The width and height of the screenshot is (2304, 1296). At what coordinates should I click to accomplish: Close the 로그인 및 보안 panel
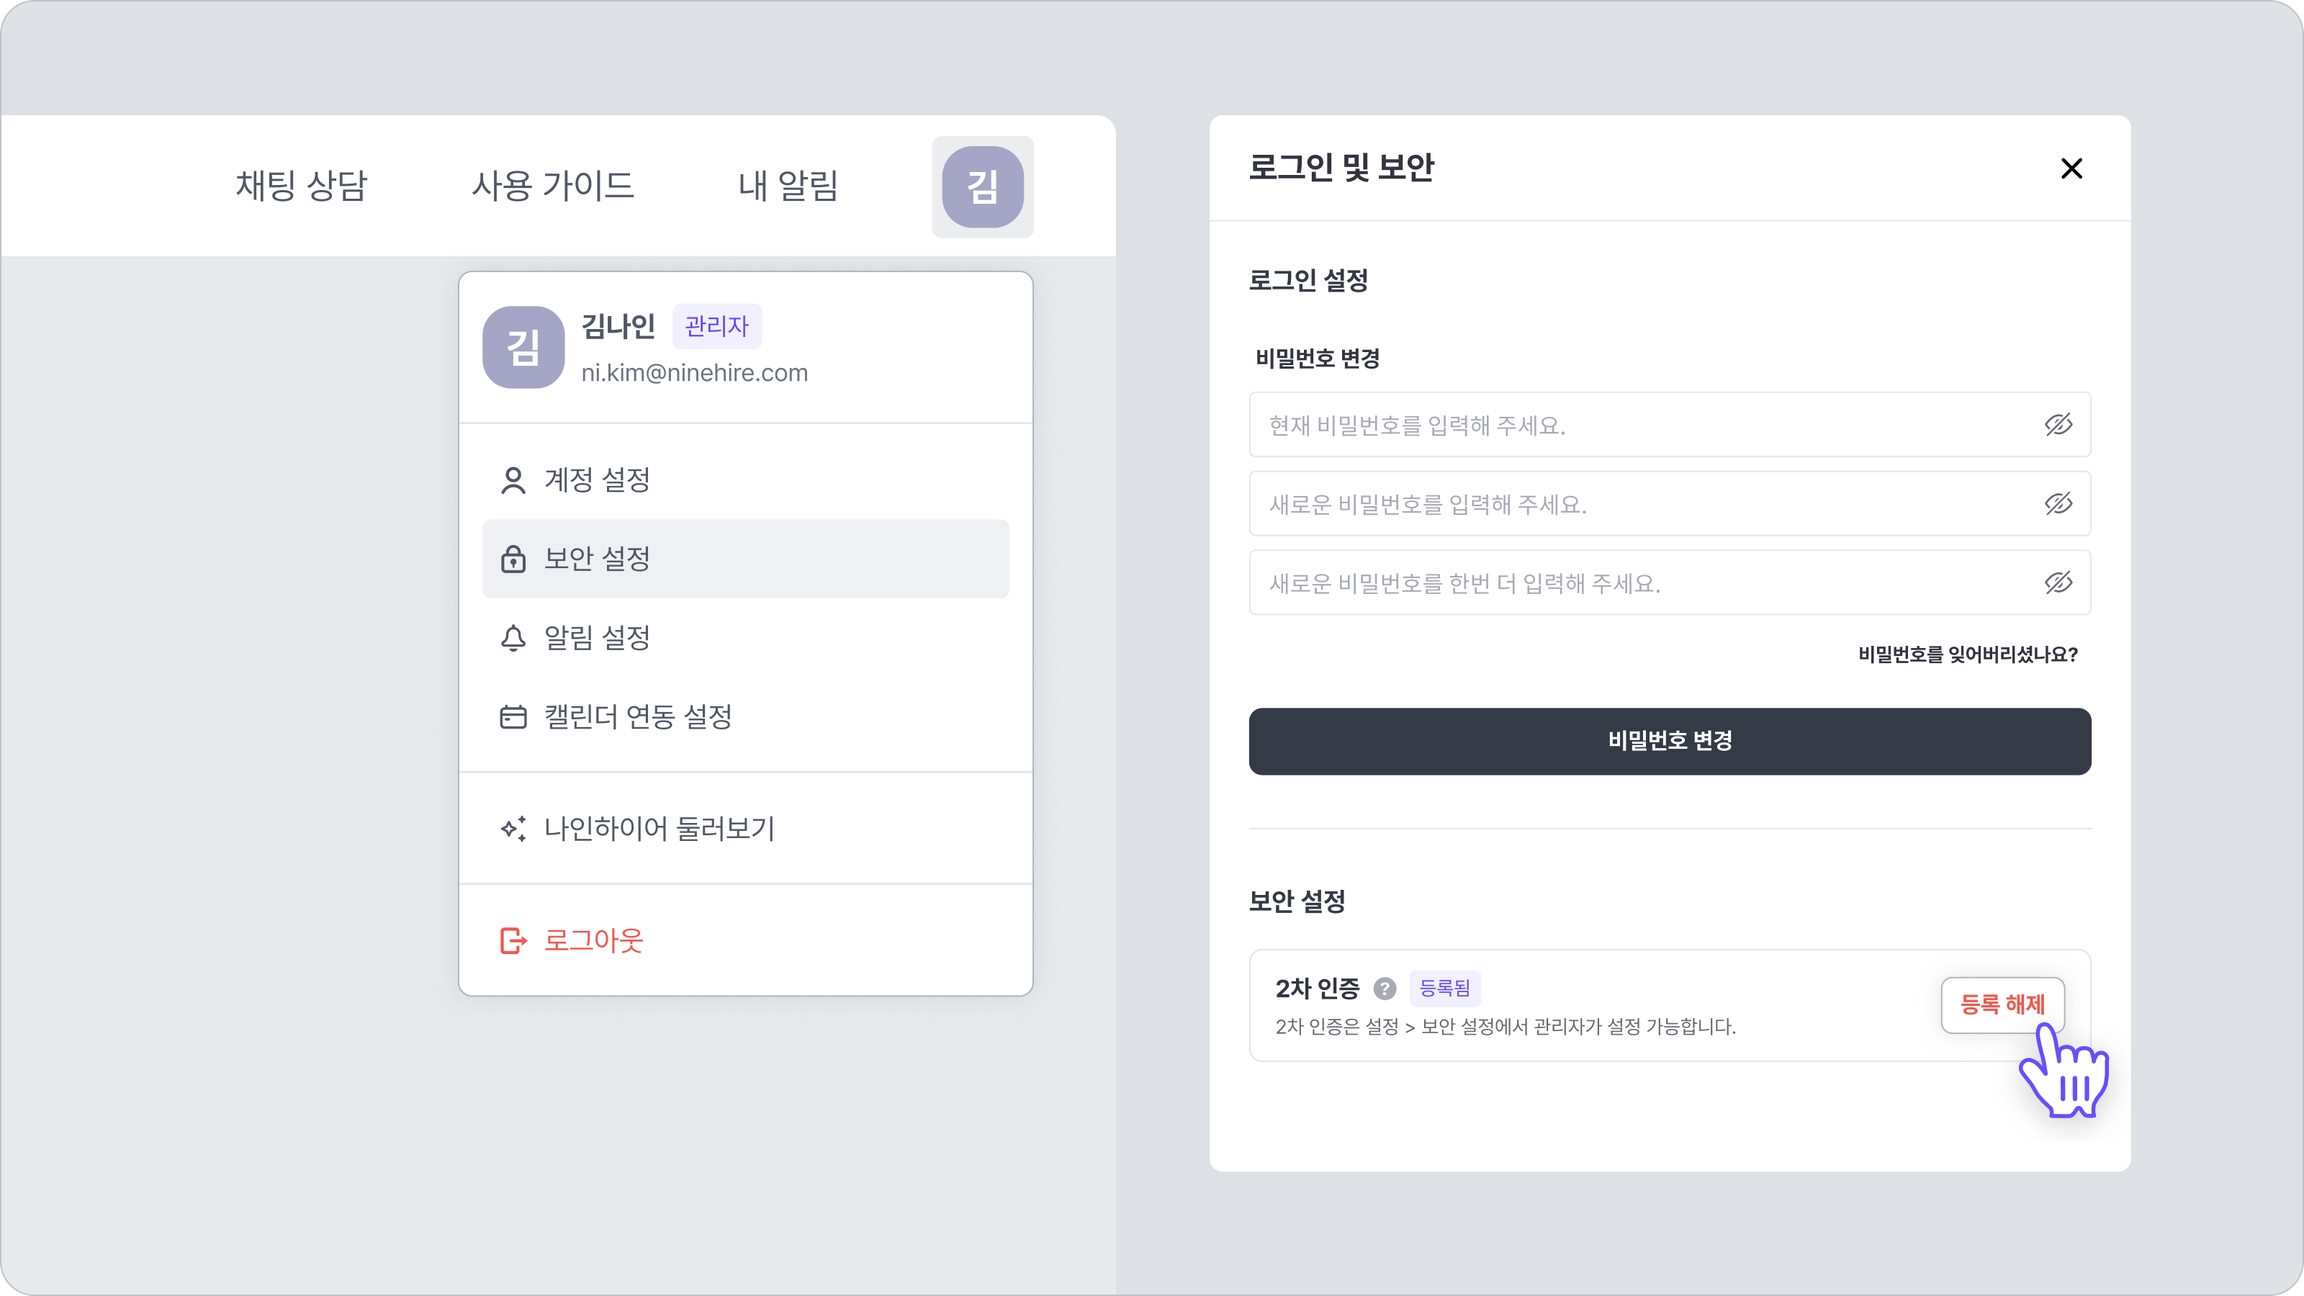2071,169
